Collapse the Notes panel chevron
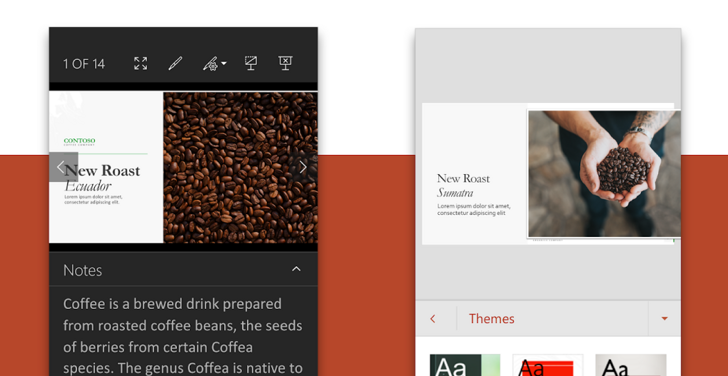This screenshot has width=728, height=376. click(x=296, y=269)
